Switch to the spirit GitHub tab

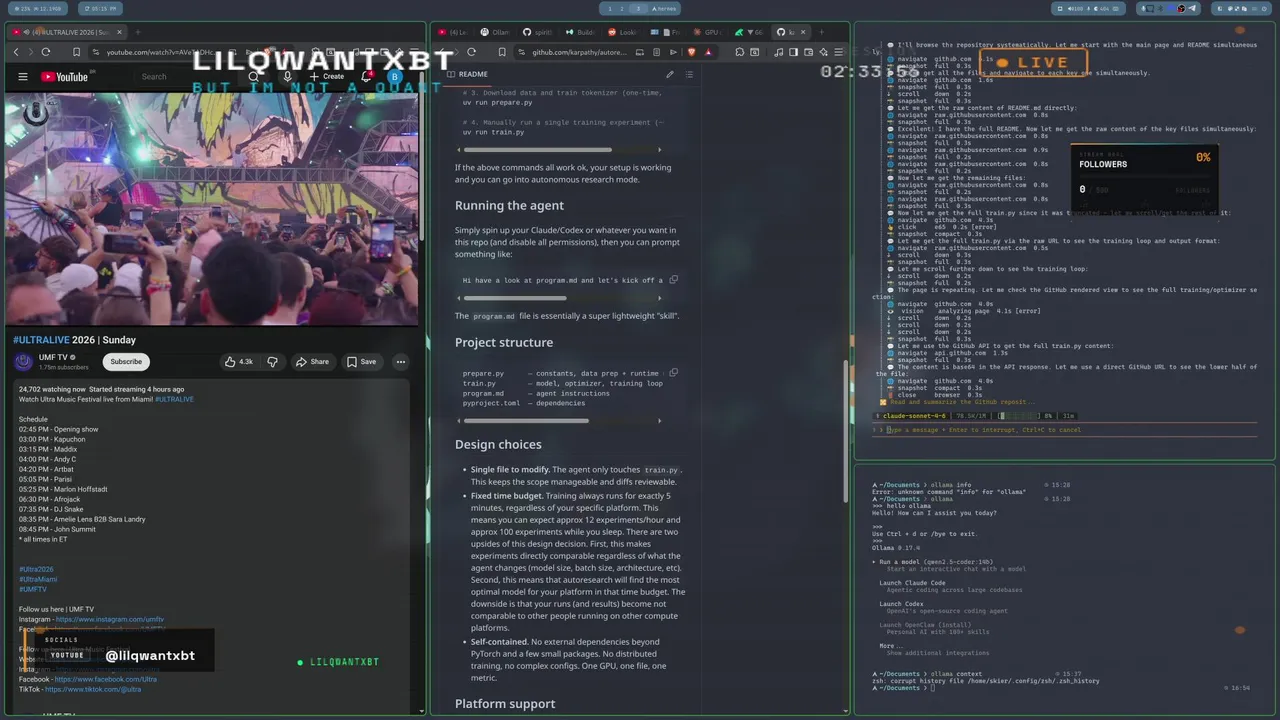[x=540, y=32]
